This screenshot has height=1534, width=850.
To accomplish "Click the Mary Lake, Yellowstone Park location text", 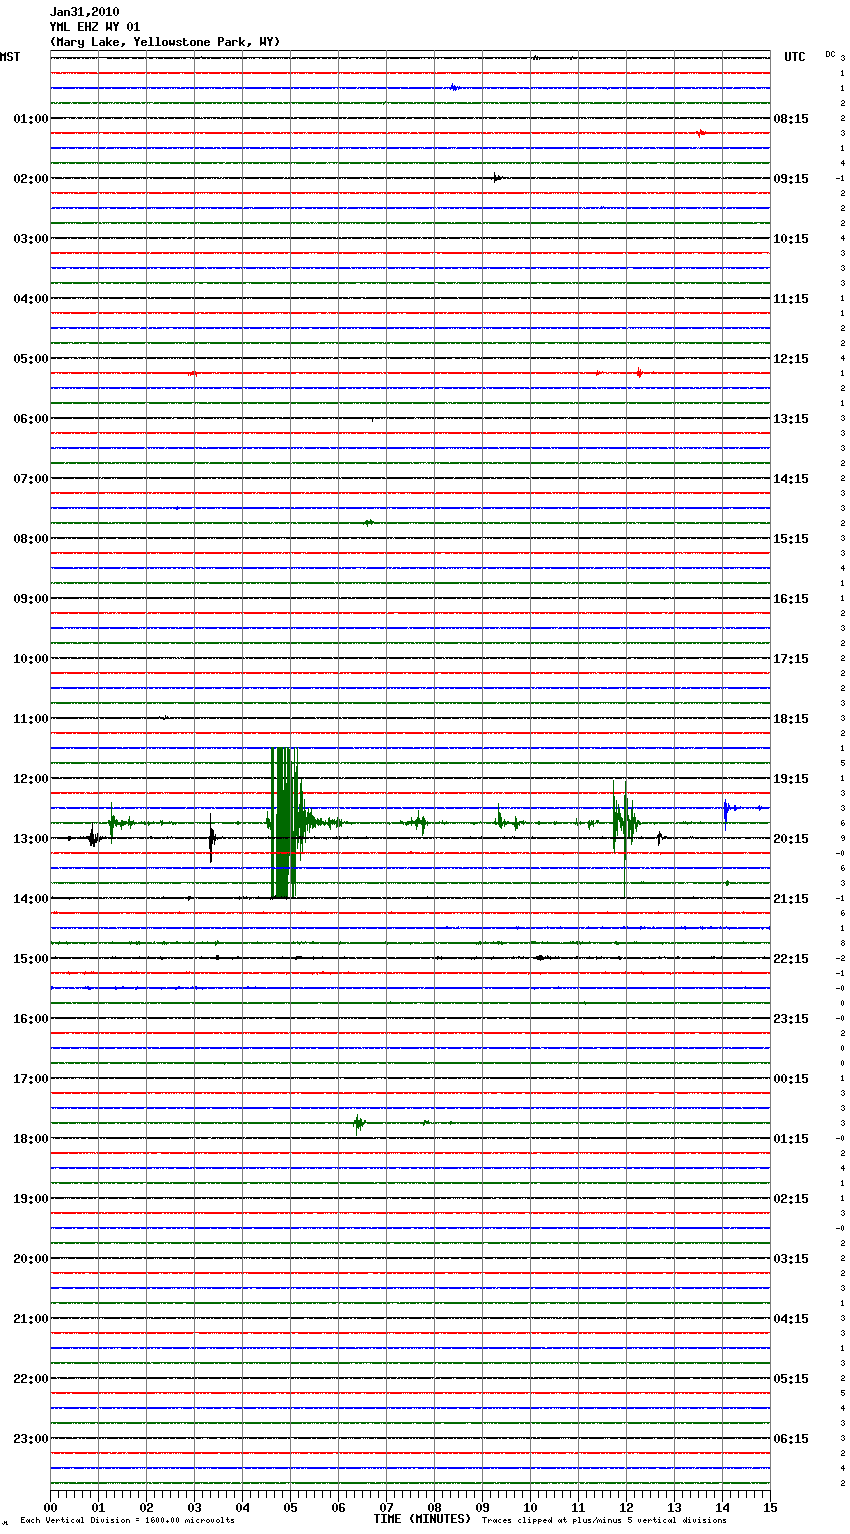I will (165, 42).
